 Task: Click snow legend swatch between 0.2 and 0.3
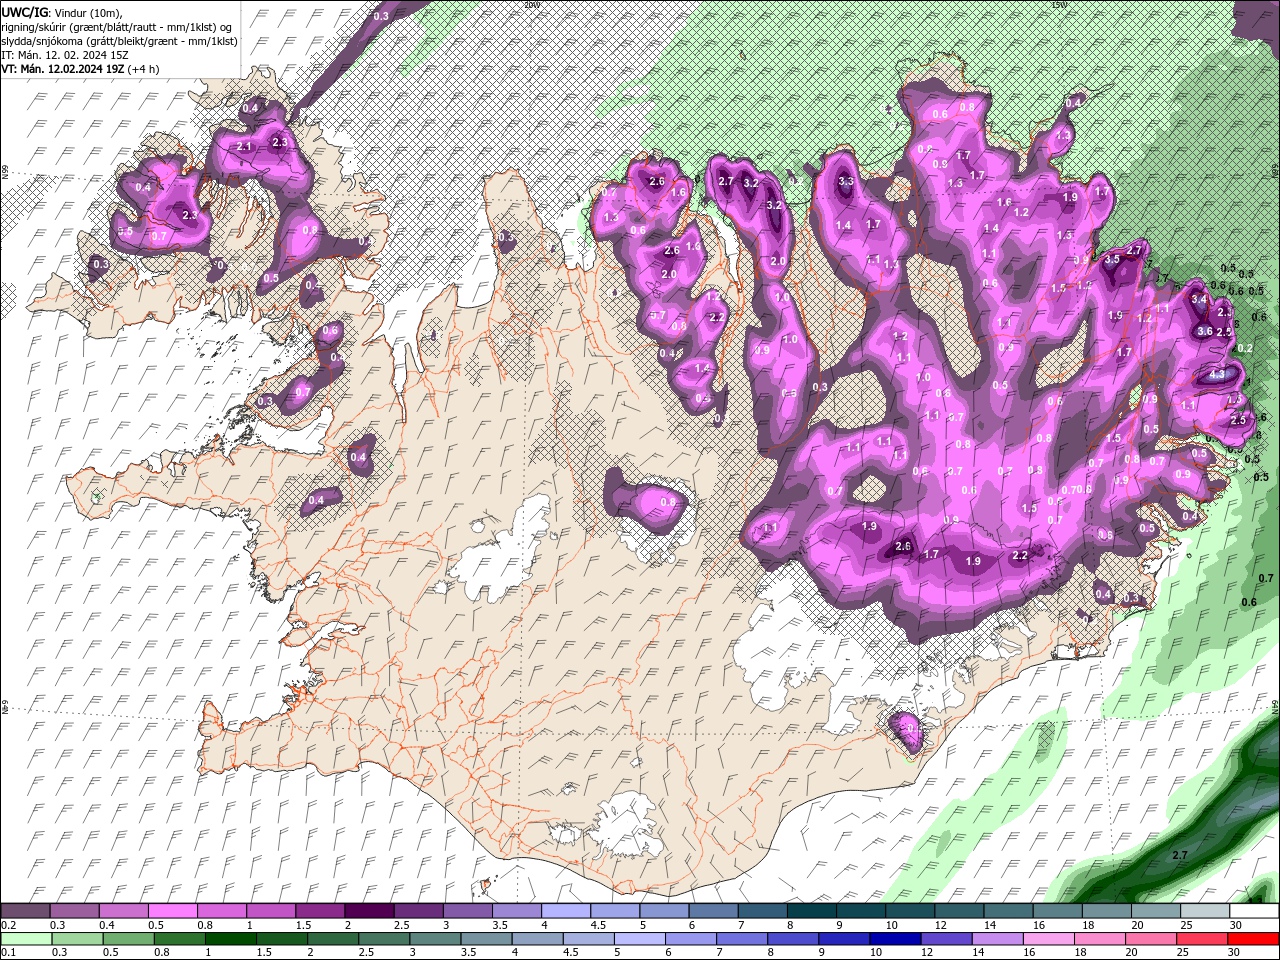[25, 910]
